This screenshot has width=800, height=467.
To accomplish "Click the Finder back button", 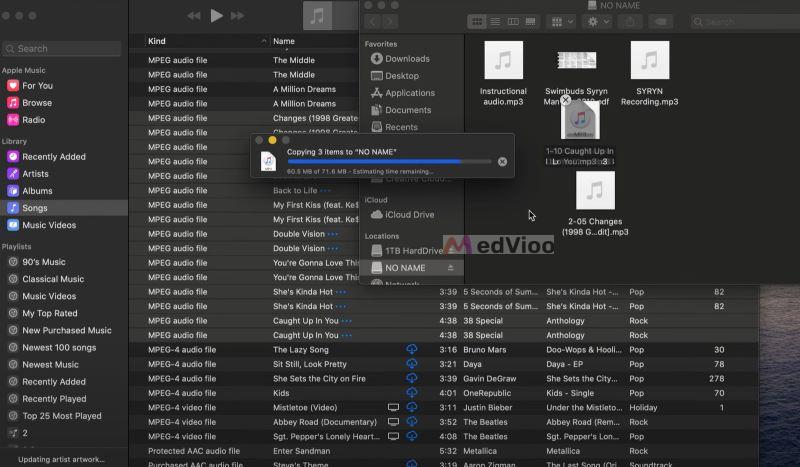I will (x=372, y=21).
